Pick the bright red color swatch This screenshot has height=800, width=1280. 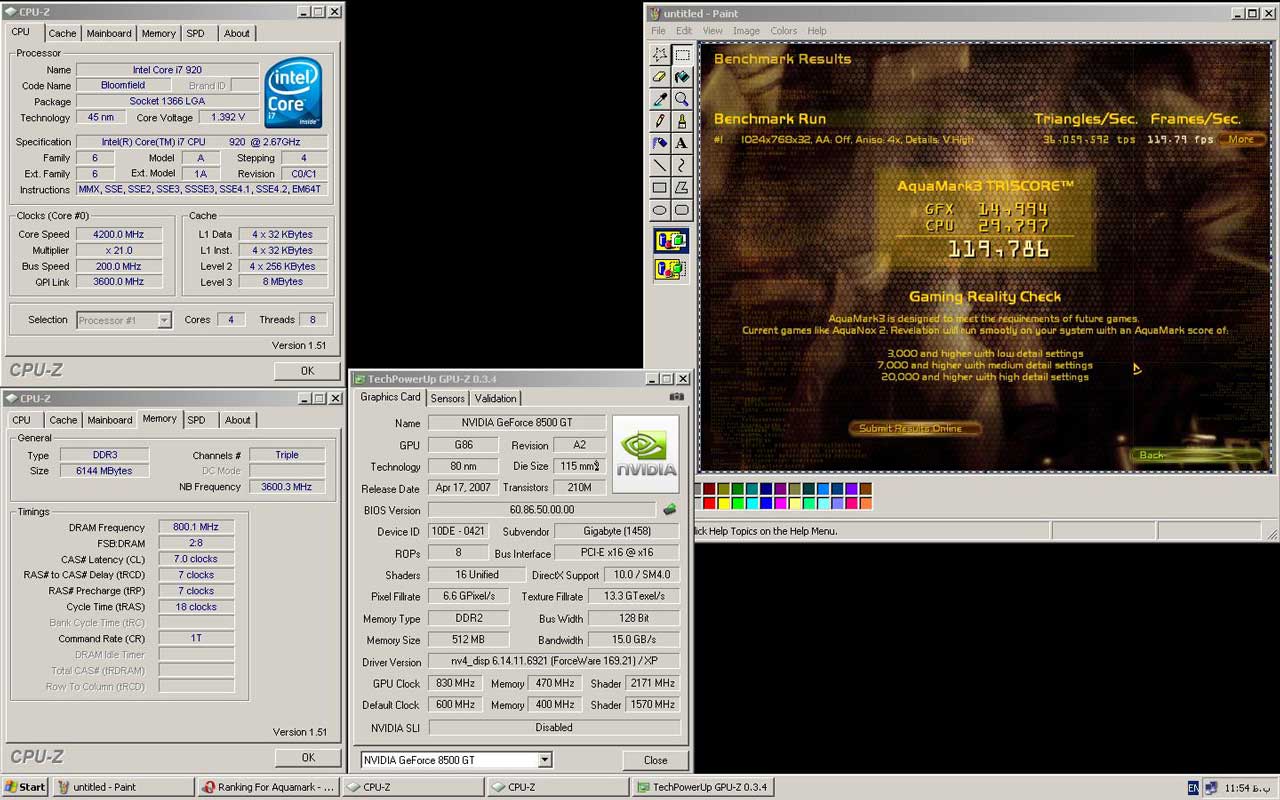point(709,504)
